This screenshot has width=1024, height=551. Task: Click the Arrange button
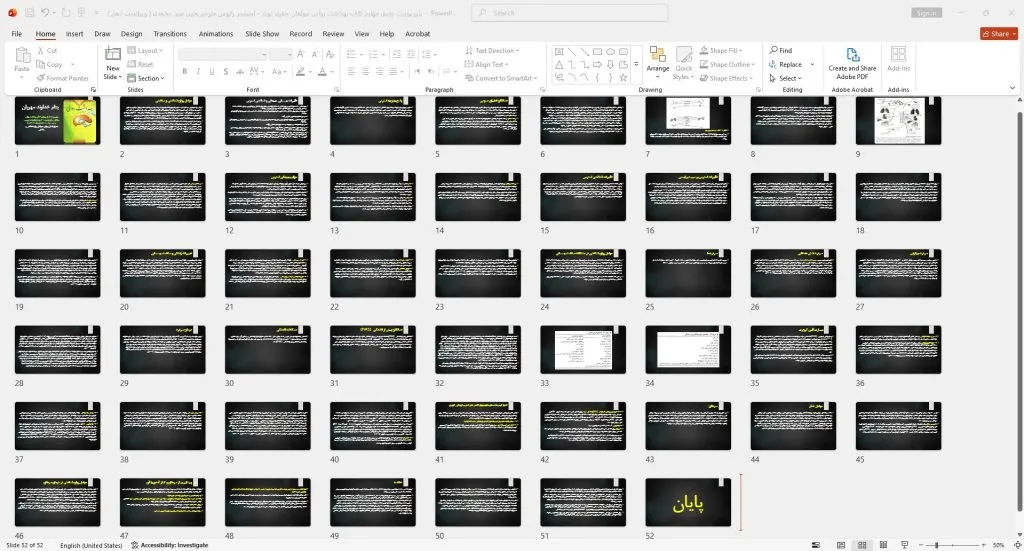658,63
